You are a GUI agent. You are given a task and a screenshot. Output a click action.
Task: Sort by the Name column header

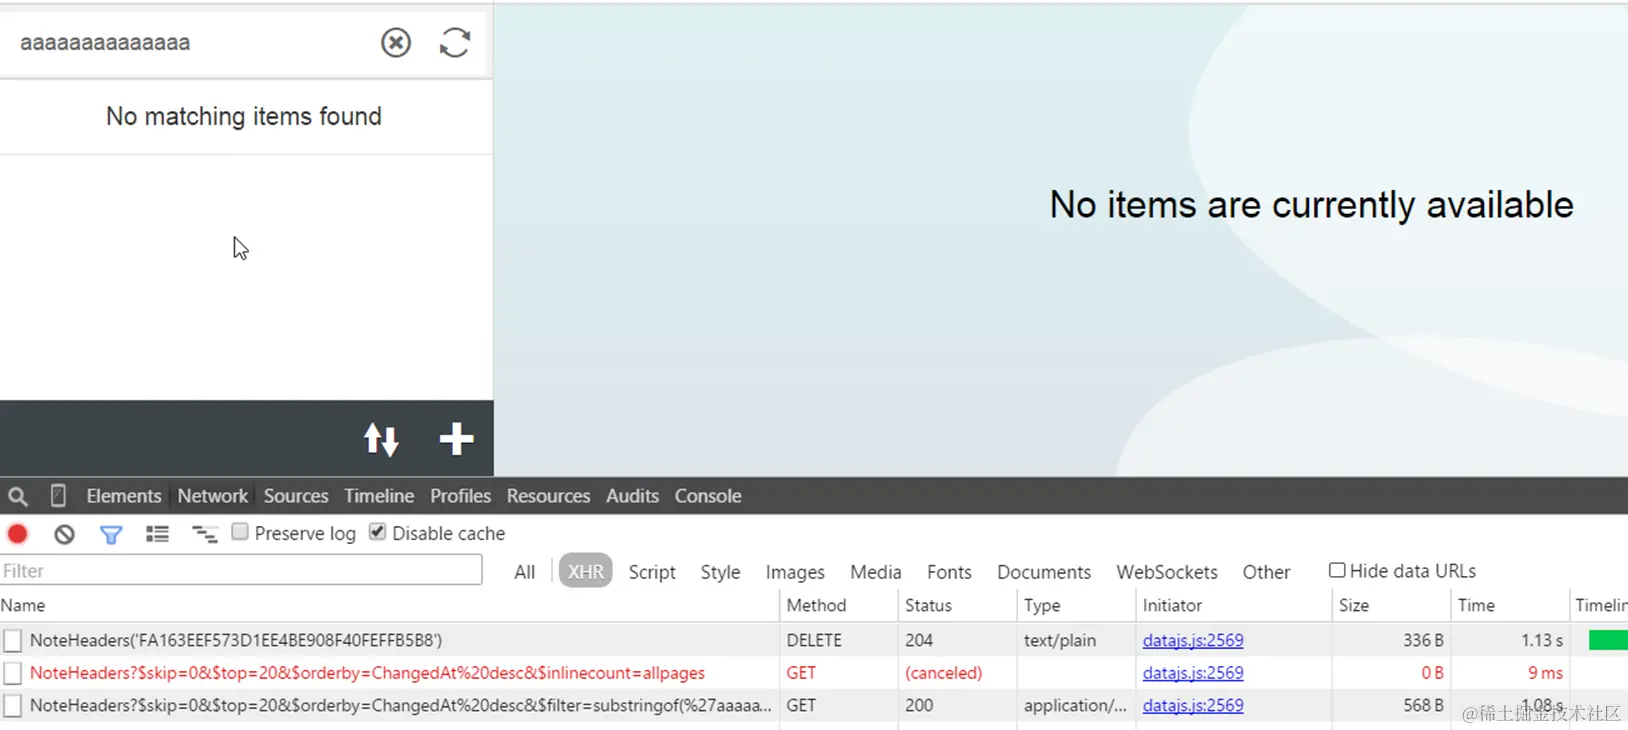click(x=389, y=605)
